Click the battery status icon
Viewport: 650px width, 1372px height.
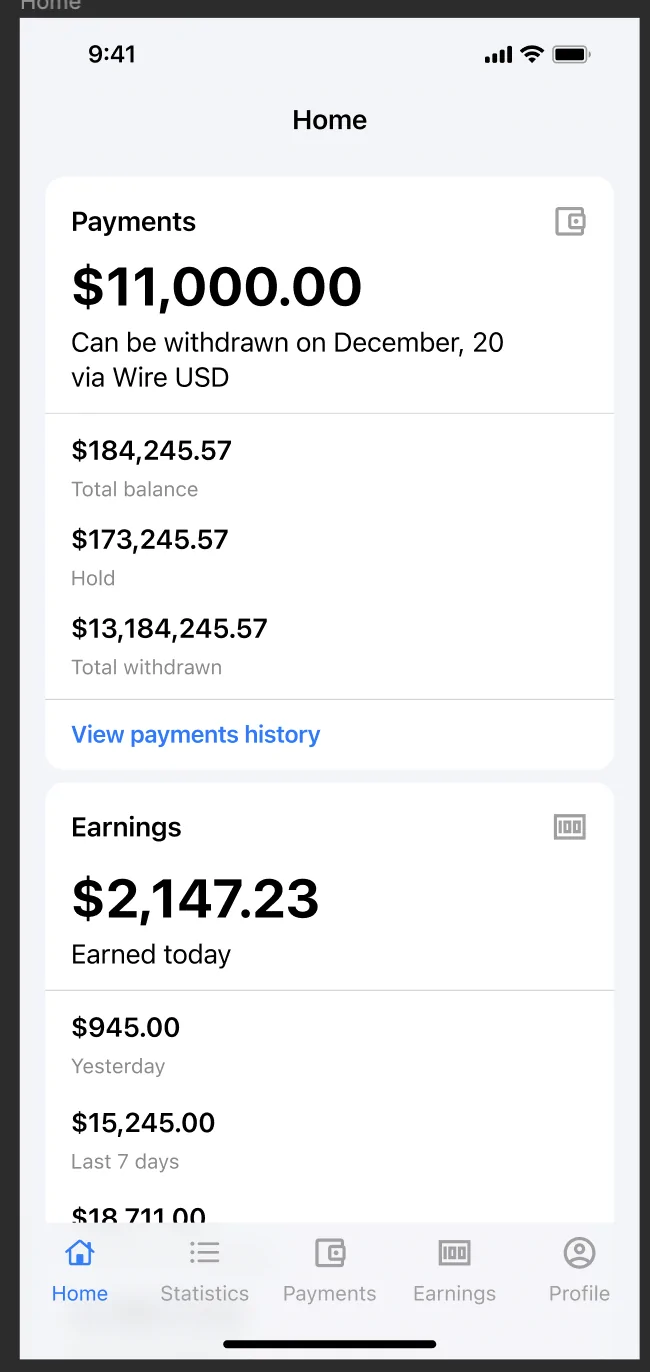pos(572,54)
